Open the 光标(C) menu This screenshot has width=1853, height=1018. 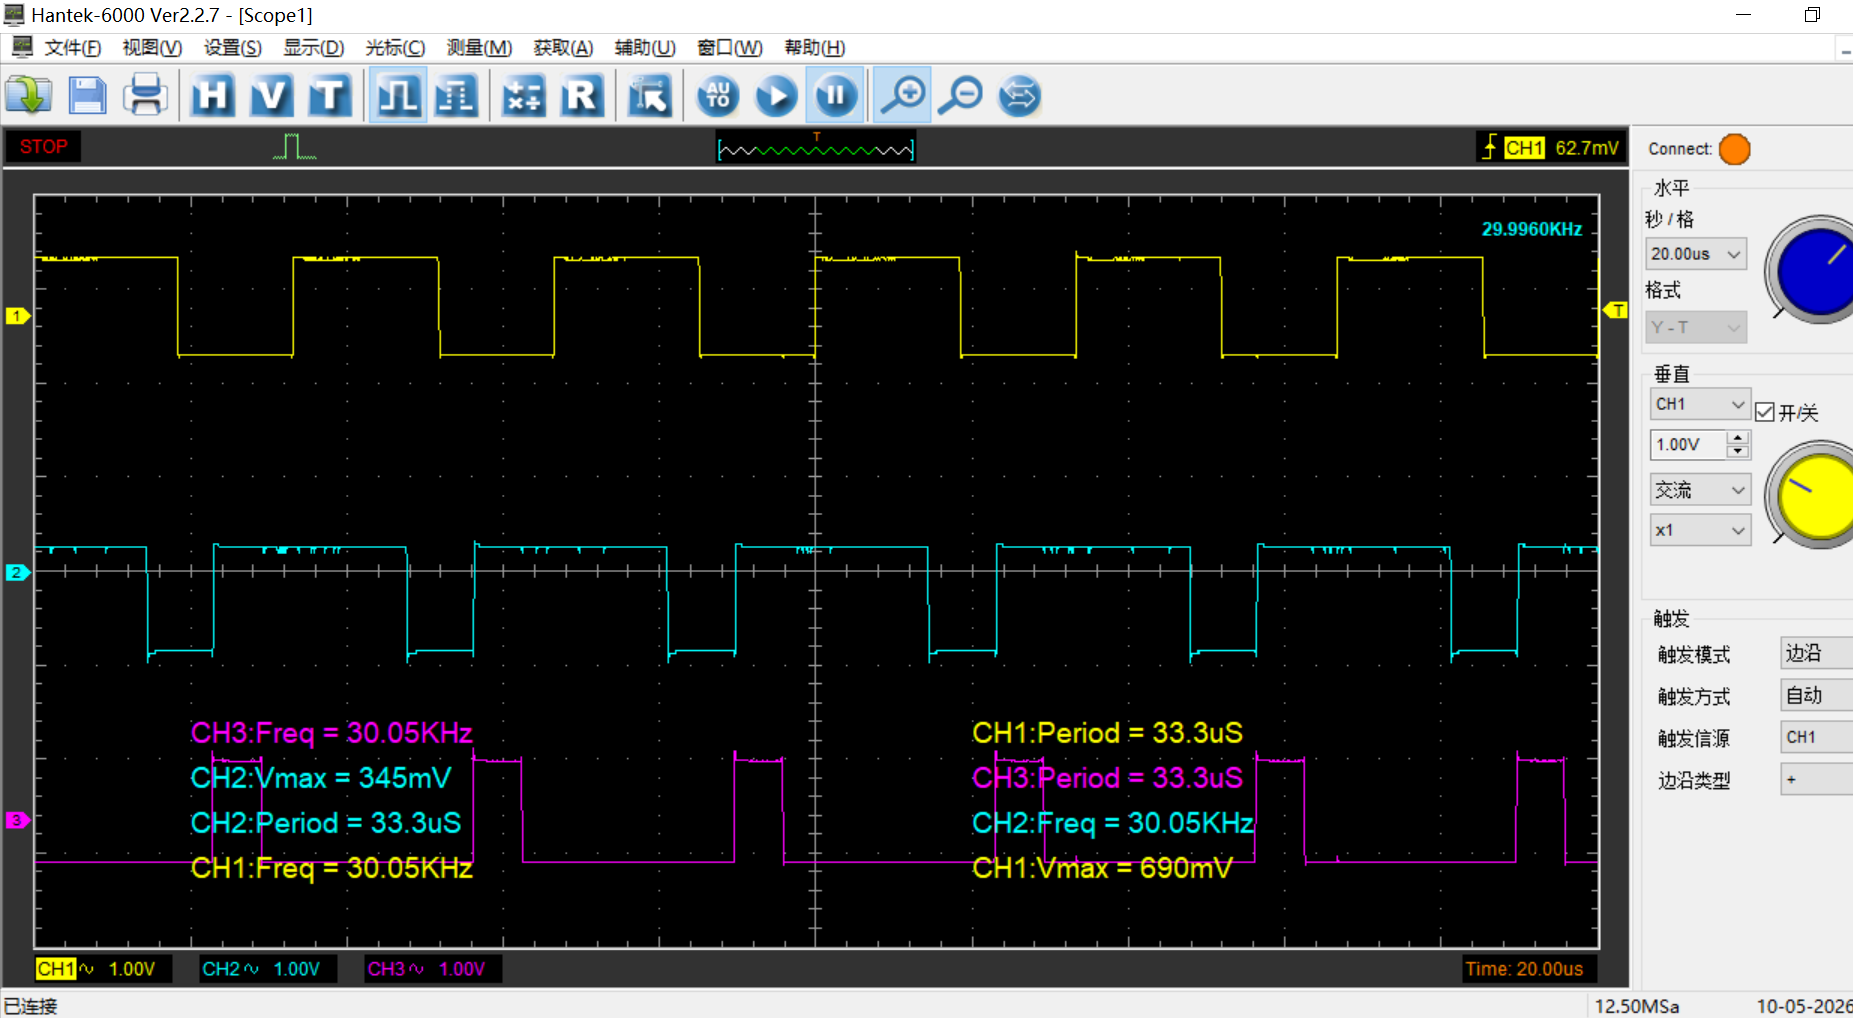[x=395, y=48]
